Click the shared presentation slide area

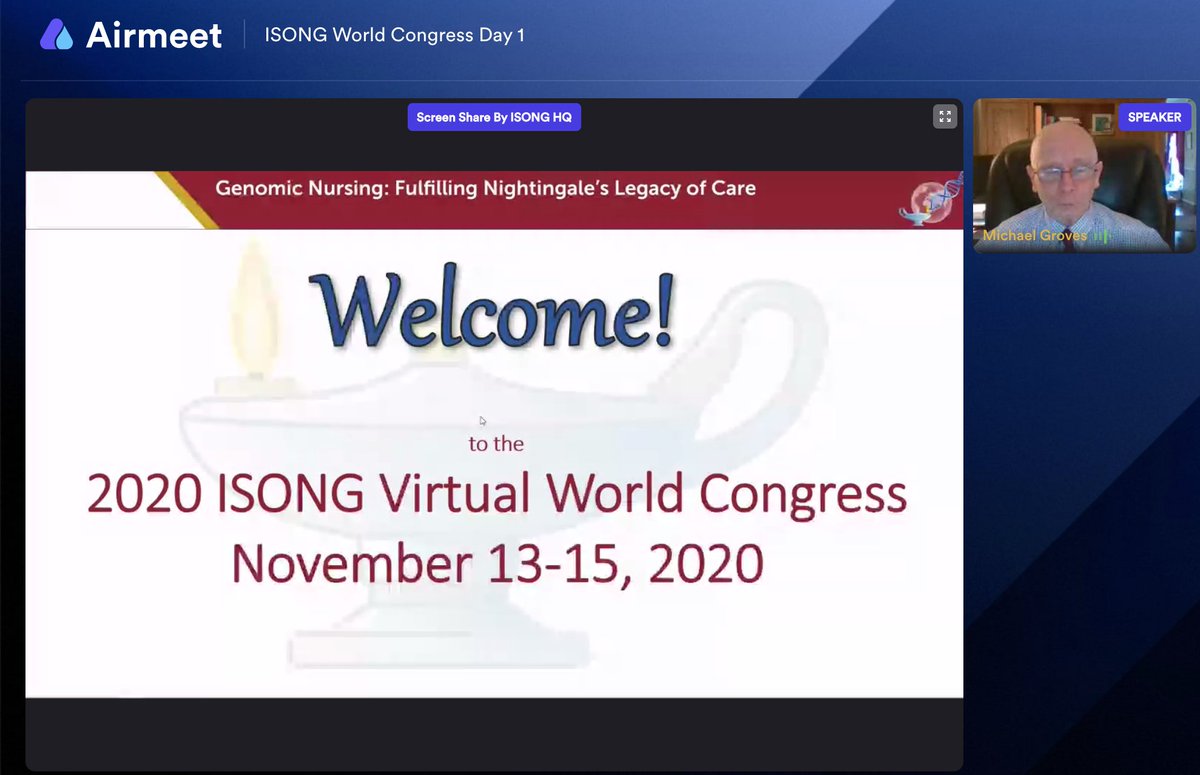coord(494,434)
